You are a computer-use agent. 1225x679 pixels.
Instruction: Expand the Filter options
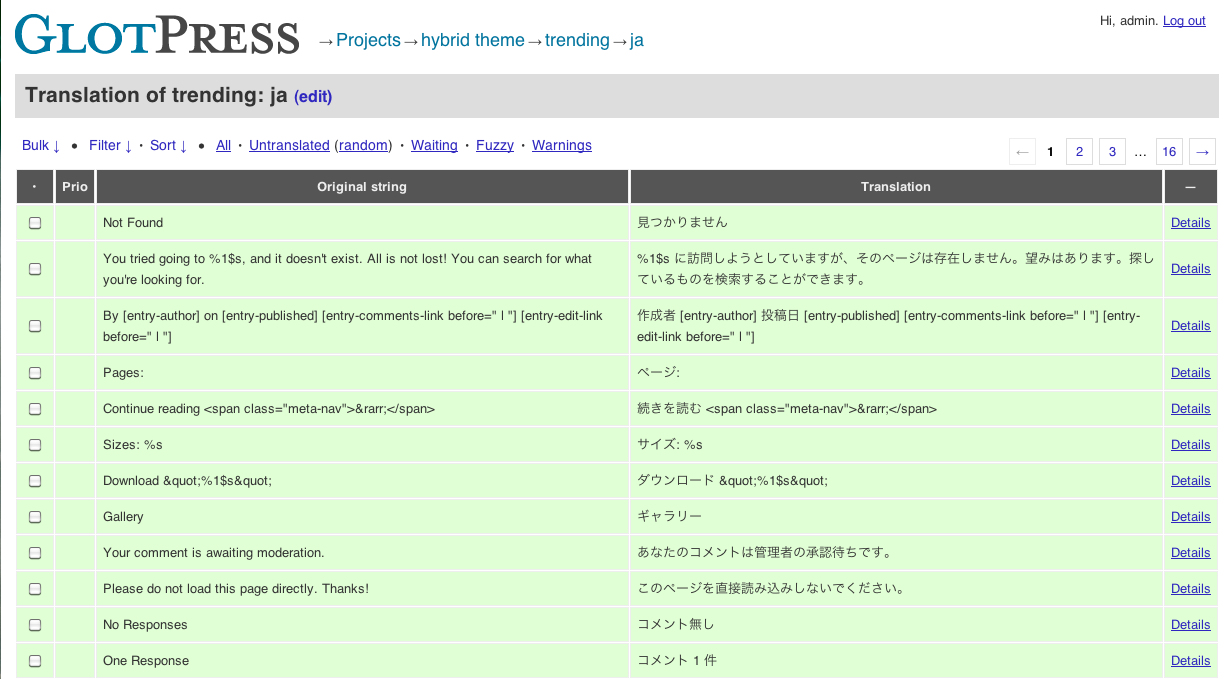[111, 145]
